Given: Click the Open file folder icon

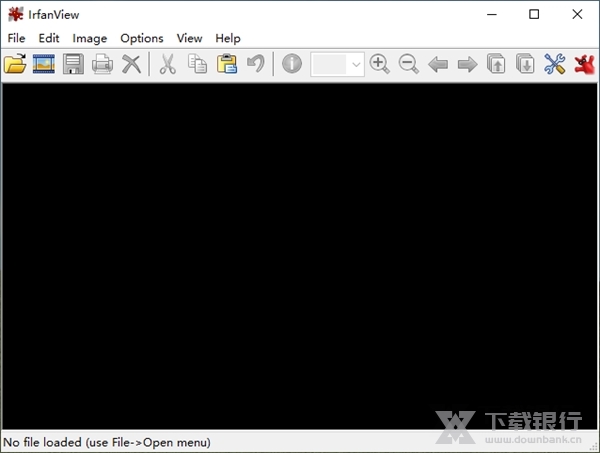Looking at the screenshot, I should click(x=15, y=65).
